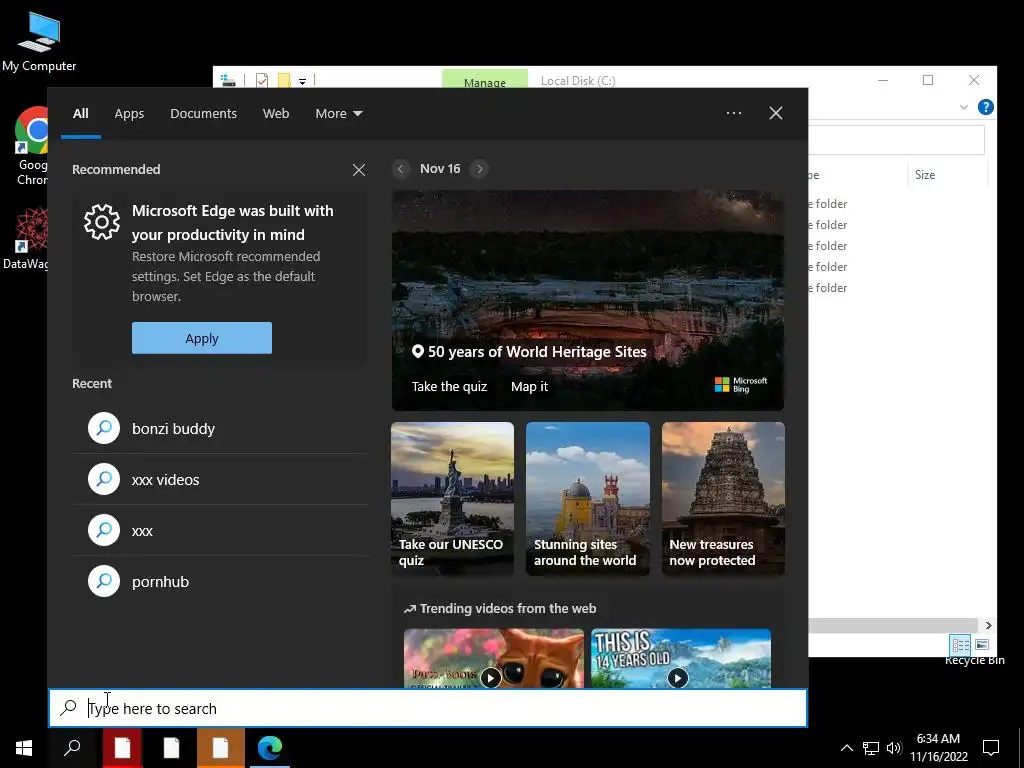1024x768 pixels.
Task: Switch File Explorer to details view icon
Action: coord(961,645)
